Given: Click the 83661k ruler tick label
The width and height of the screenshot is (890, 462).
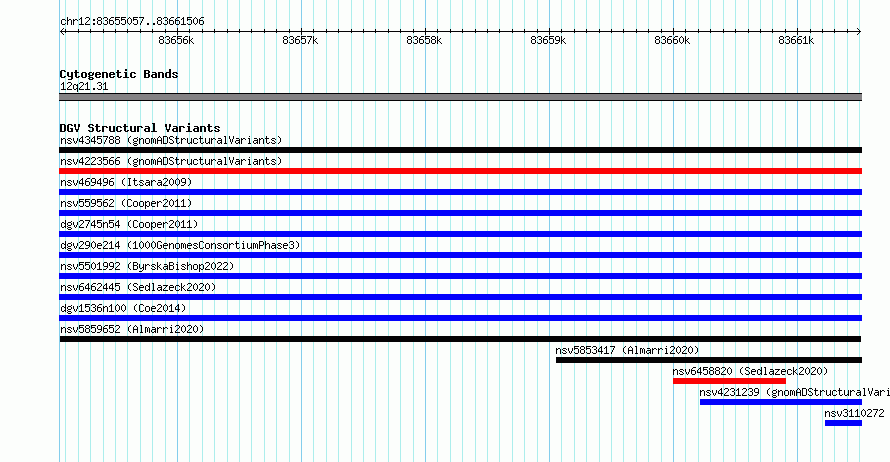Looking at the screenshot, I should (796, 40).
